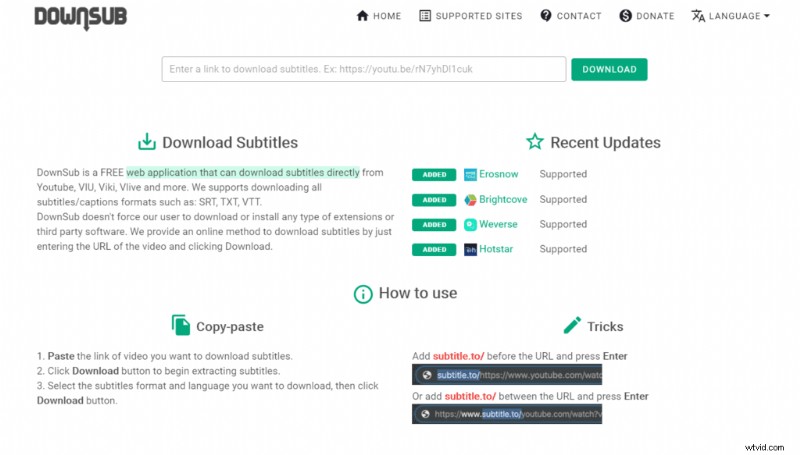Click the 'Tricks' heading text

click(x=605, y=326)
